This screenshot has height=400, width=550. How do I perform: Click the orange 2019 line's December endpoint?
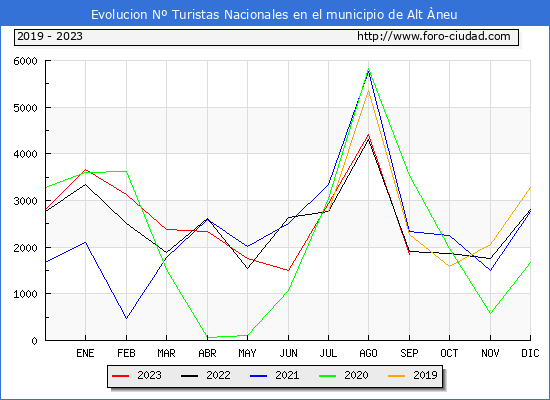pos(530,188)
